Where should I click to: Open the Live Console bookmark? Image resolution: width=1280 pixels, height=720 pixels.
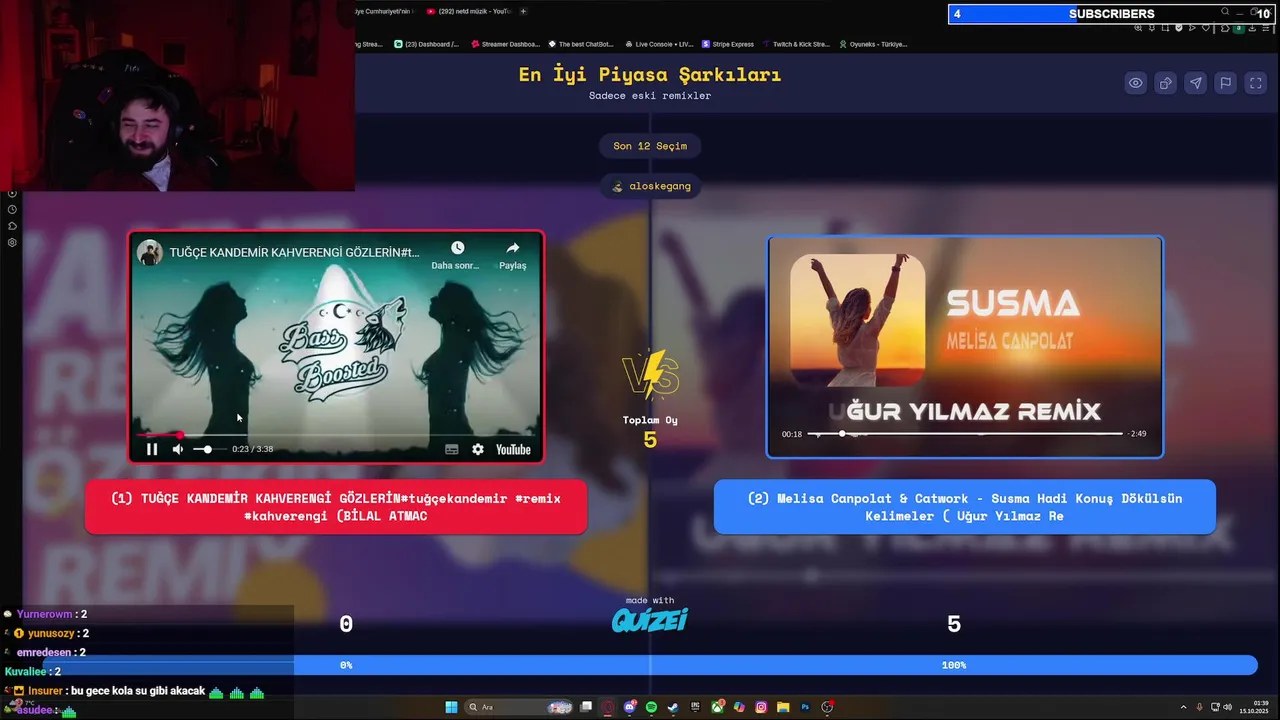click(658, 44)
